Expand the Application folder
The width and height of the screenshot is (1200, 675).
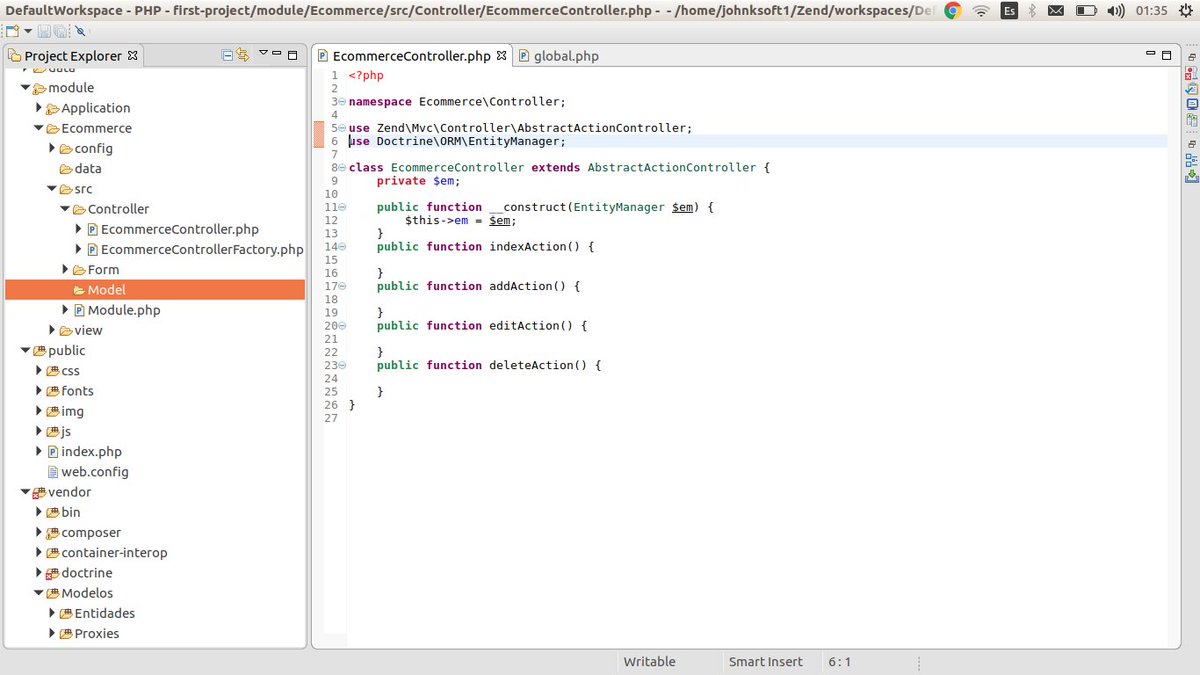pyautogui.click(x=39, y=108)
